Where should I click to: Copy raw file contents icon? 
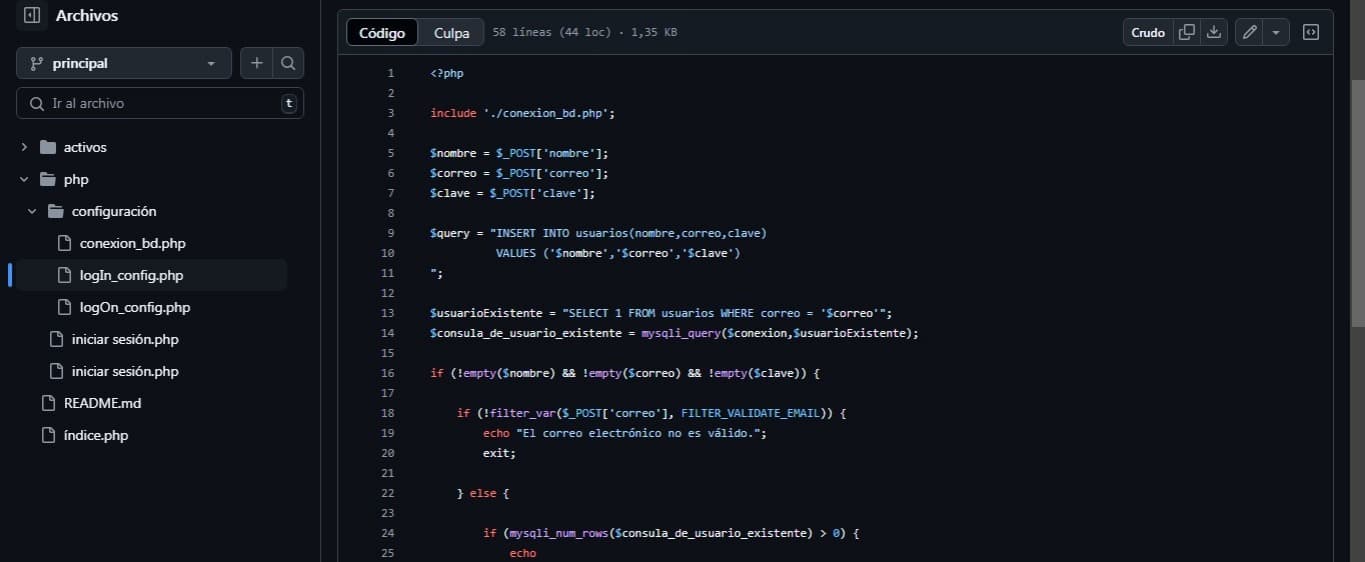click(1187, 32)
